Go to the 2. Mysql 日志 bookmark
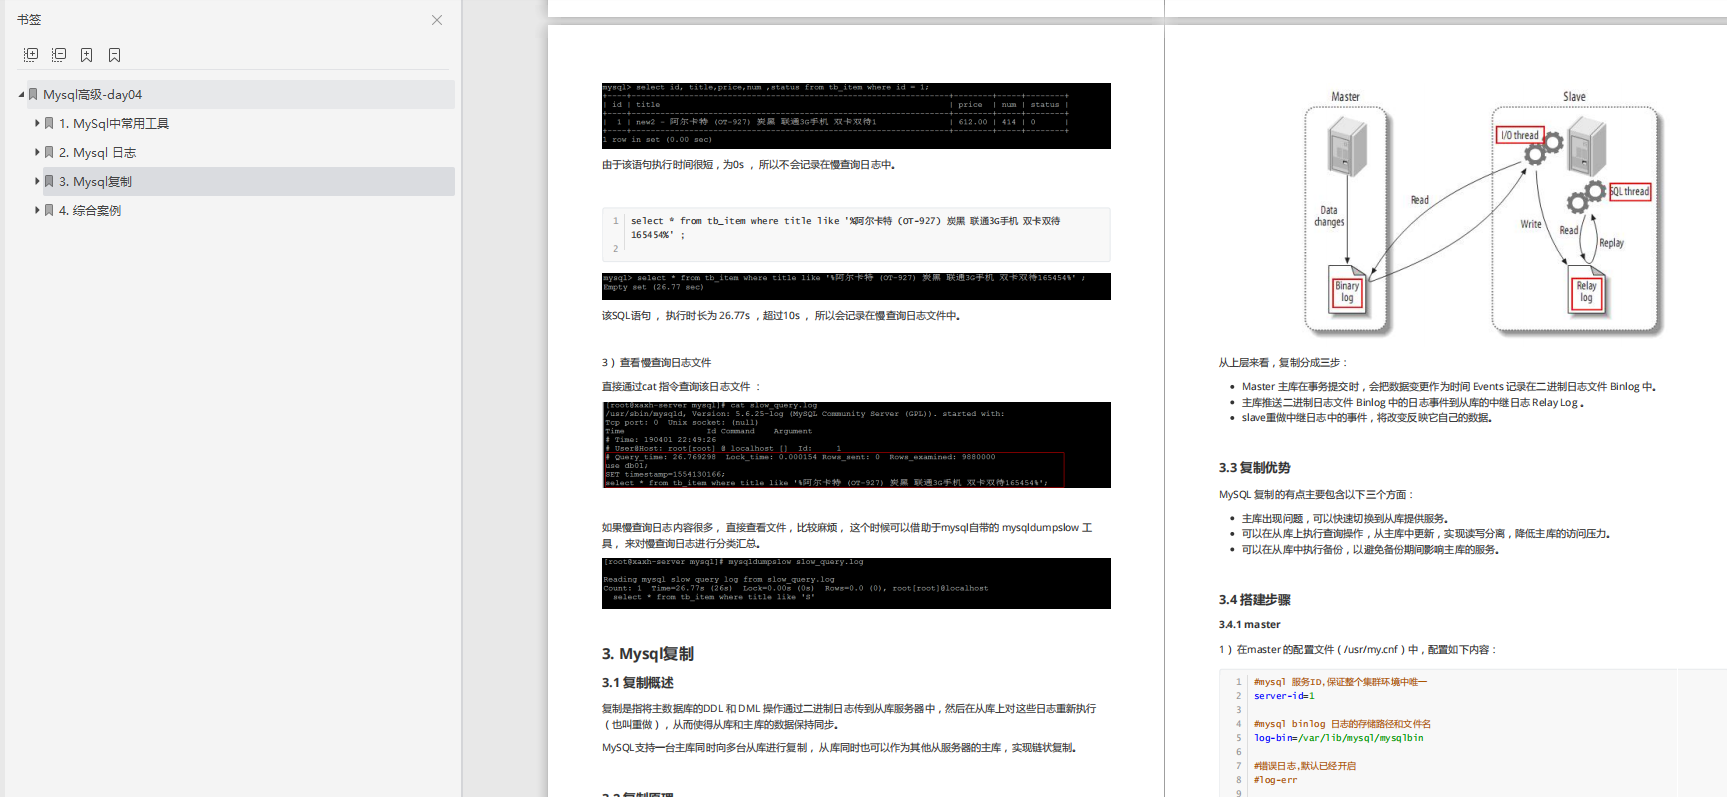 (97, 153)
